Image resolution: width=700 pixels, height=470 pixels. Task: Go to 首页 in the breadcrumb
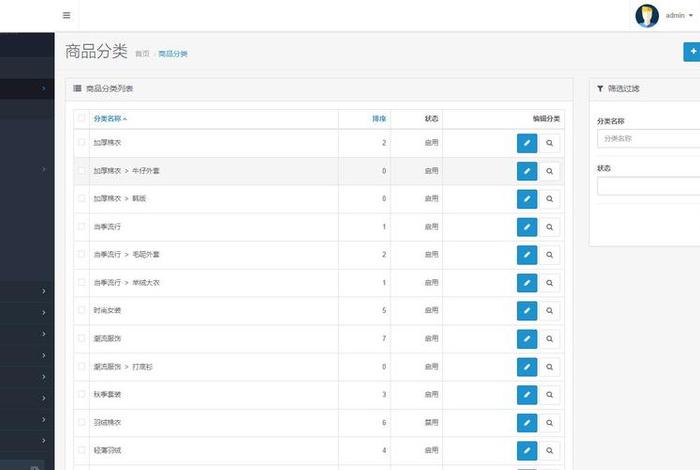142,54
